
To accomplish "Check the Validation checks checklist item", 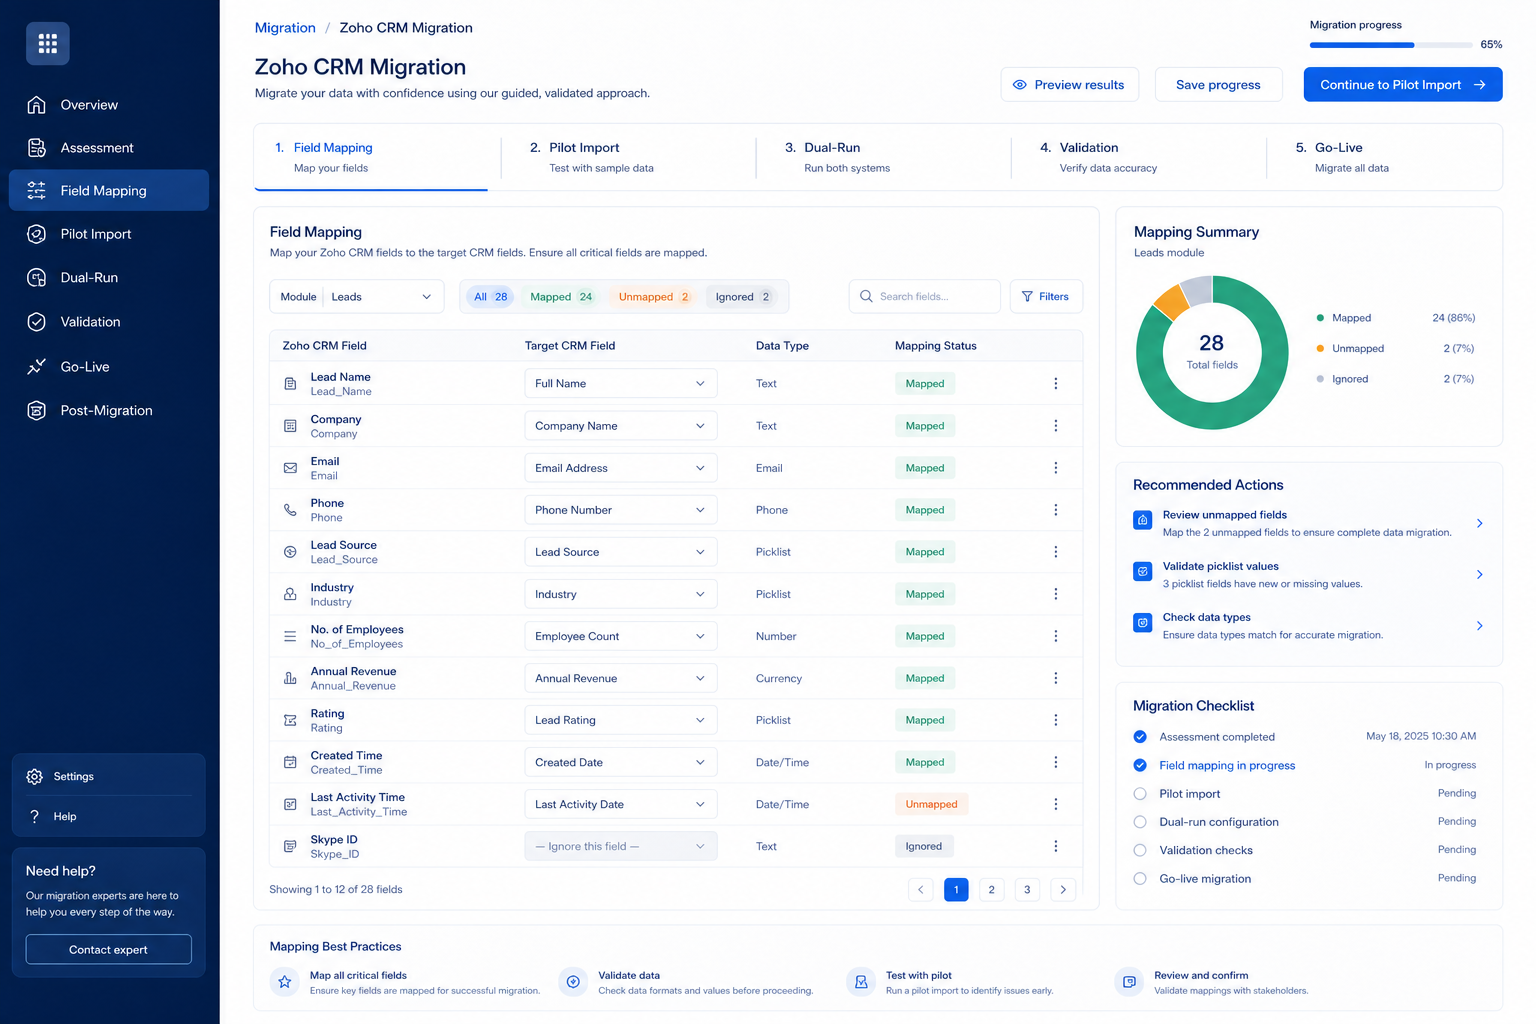I will (x=1140, y=850).
